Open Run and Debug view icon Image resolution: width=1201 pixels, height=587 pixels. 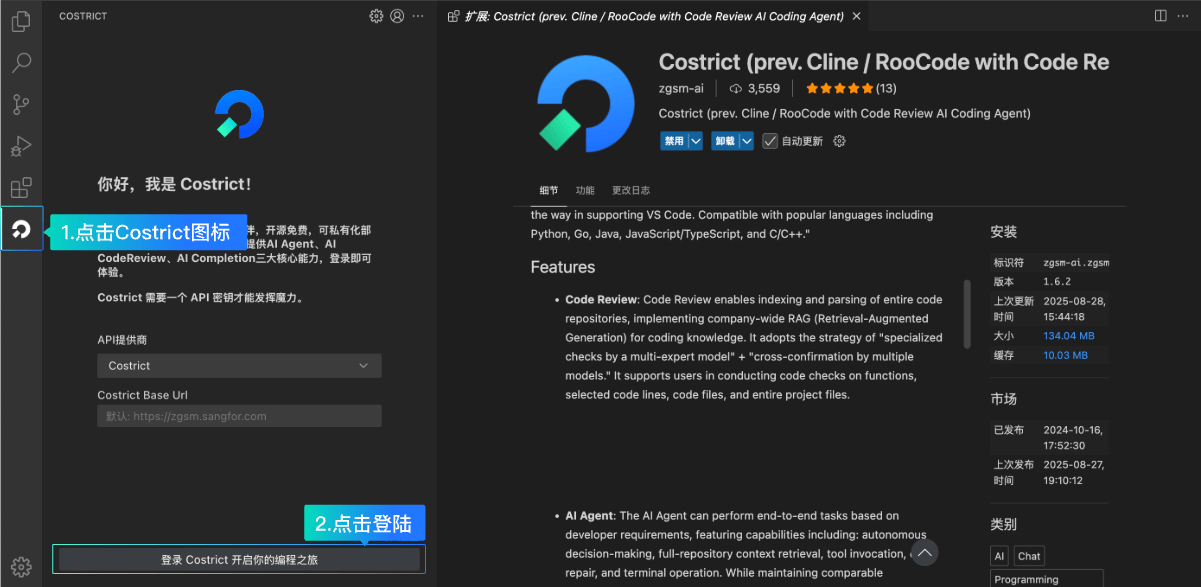21,147
